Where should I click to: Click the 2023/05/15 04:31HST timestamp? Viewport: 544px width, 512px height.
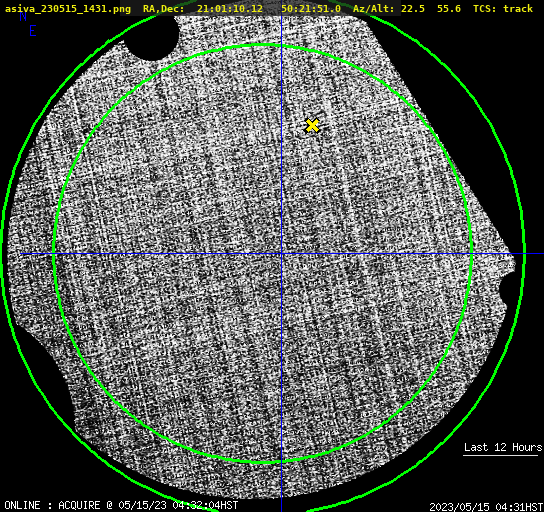click(x=486, y=506)
